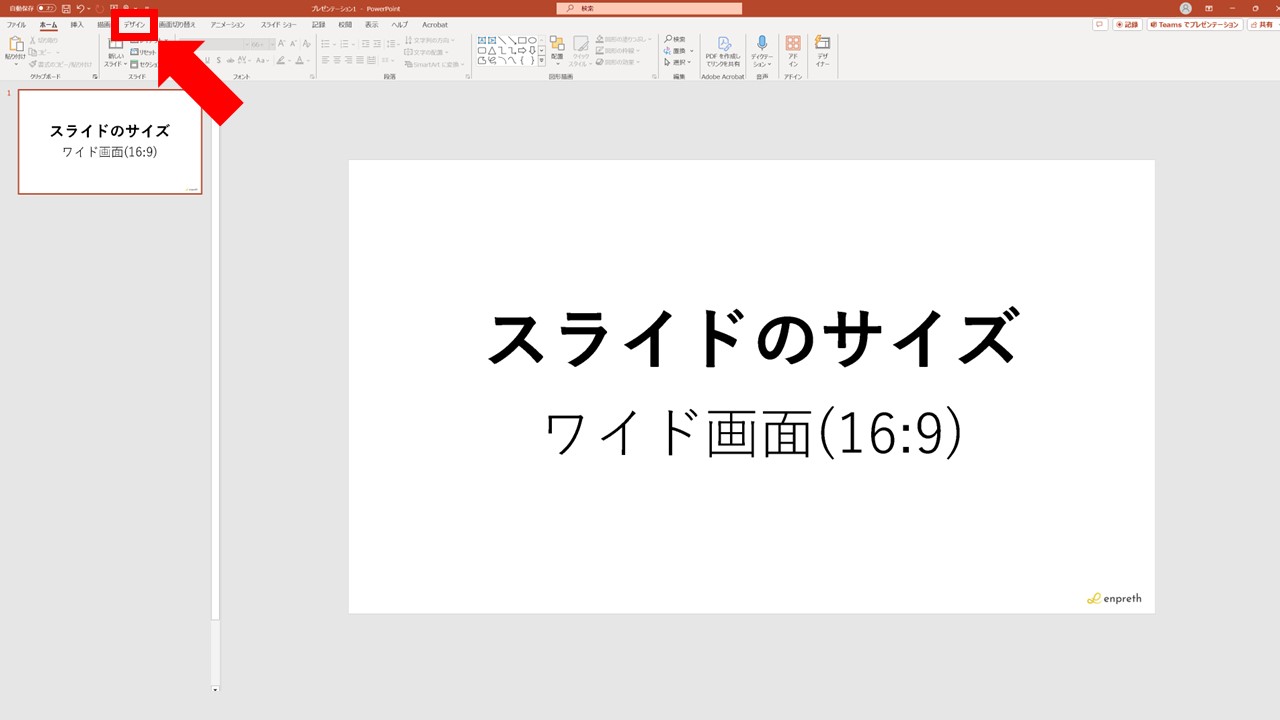This screenshot has width=1280, height=720.
Task: Select the rectangle shape in the shapes gallery
Action: [x=521, y=39]
